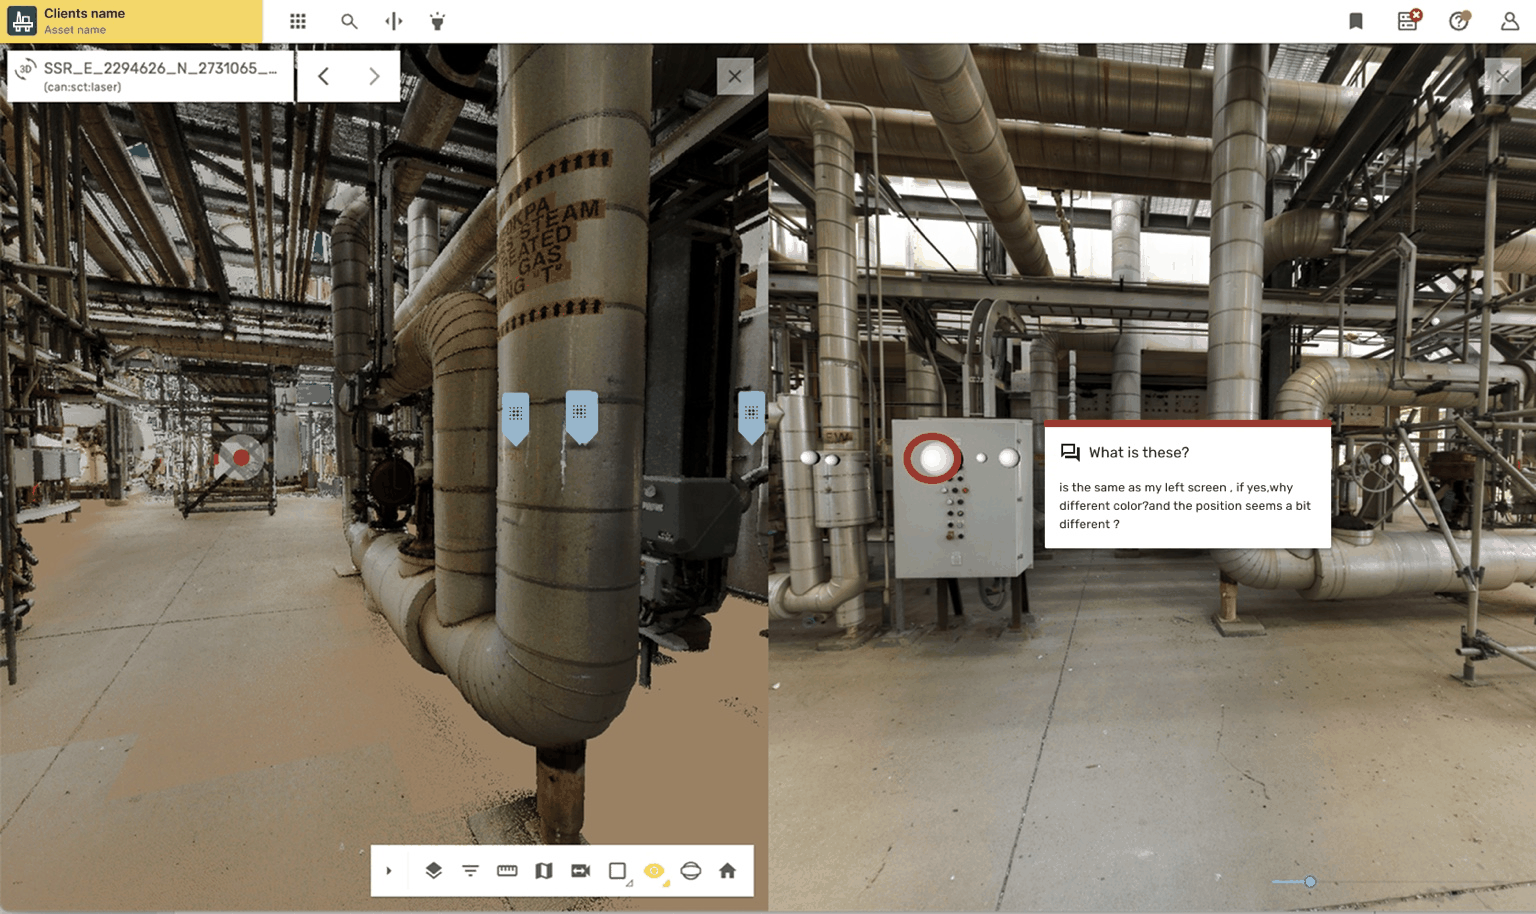Open the bookmarks icon
This screenshot has width=1536, height=914.
[x=1356, y=21]
